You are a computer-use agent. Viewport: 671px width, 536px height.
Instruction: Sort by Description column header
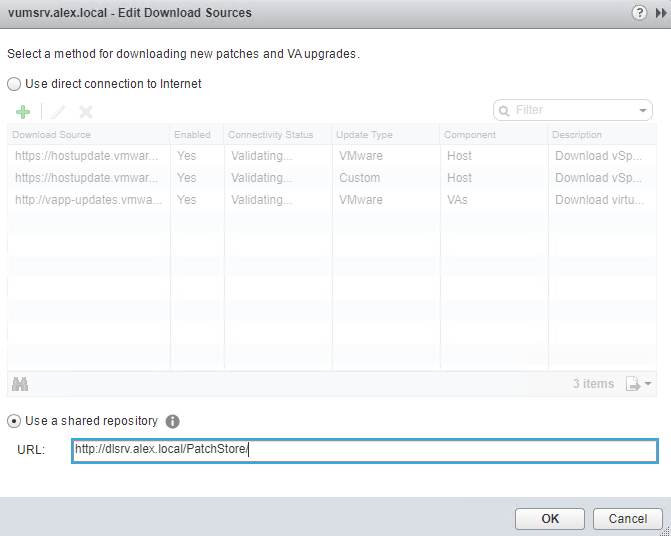[x=602, y=135]
